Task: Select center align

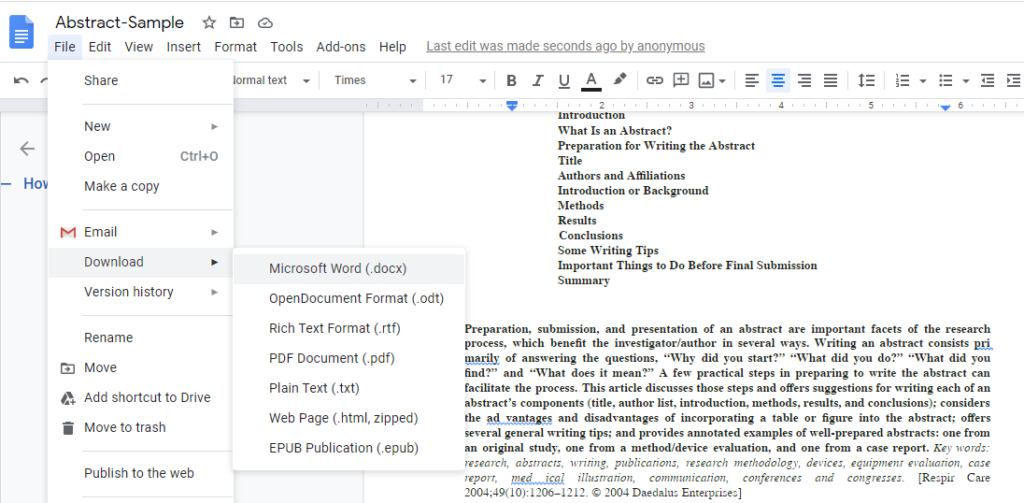Action: tap(778, 80)
